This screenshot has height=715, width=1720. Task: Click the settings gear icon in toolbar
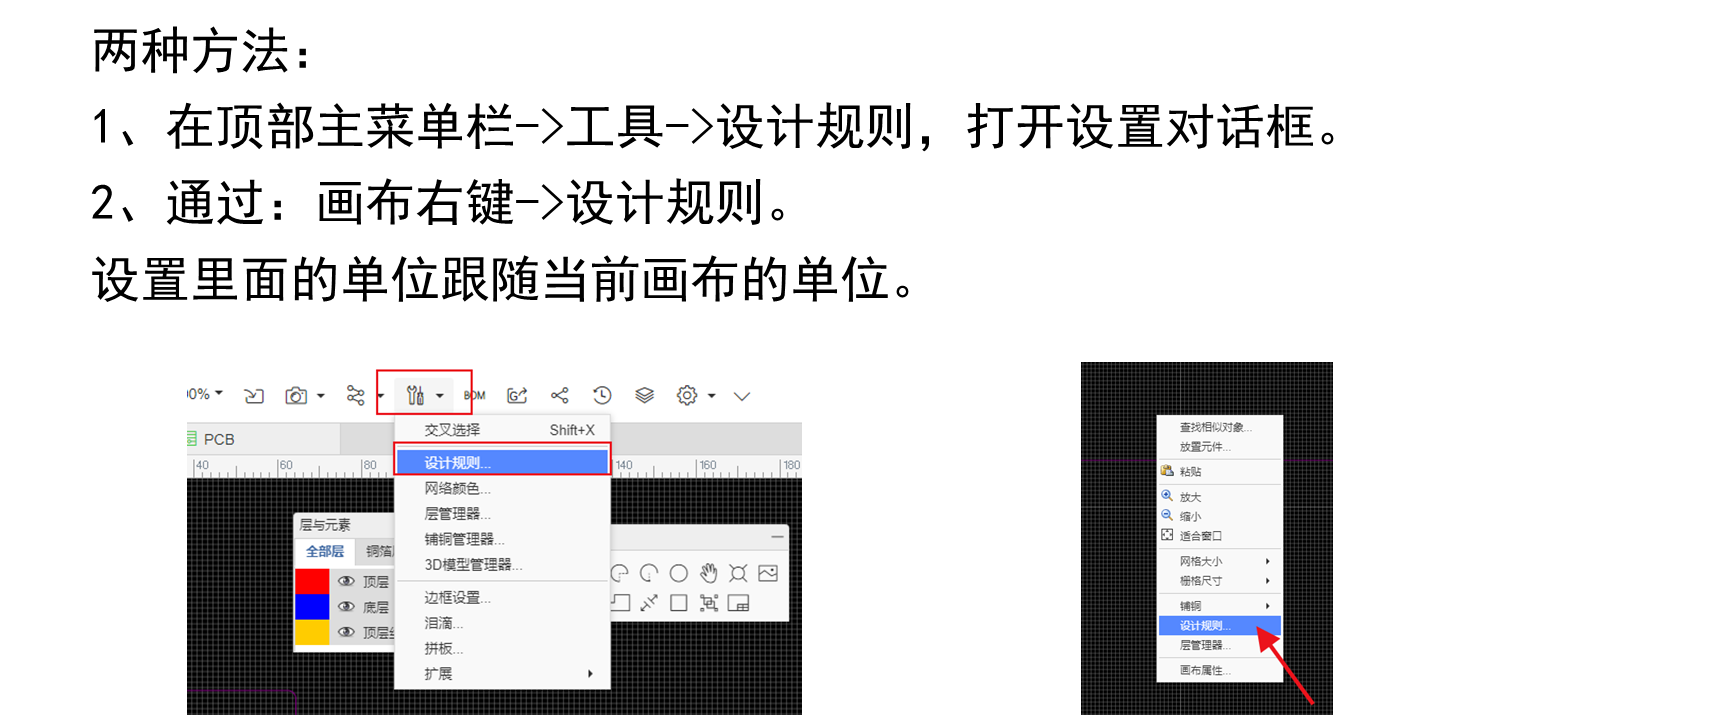point(687,395)
